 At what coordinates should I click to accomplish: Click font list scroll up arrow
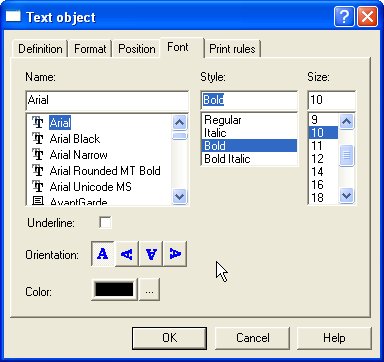(180, 122)
